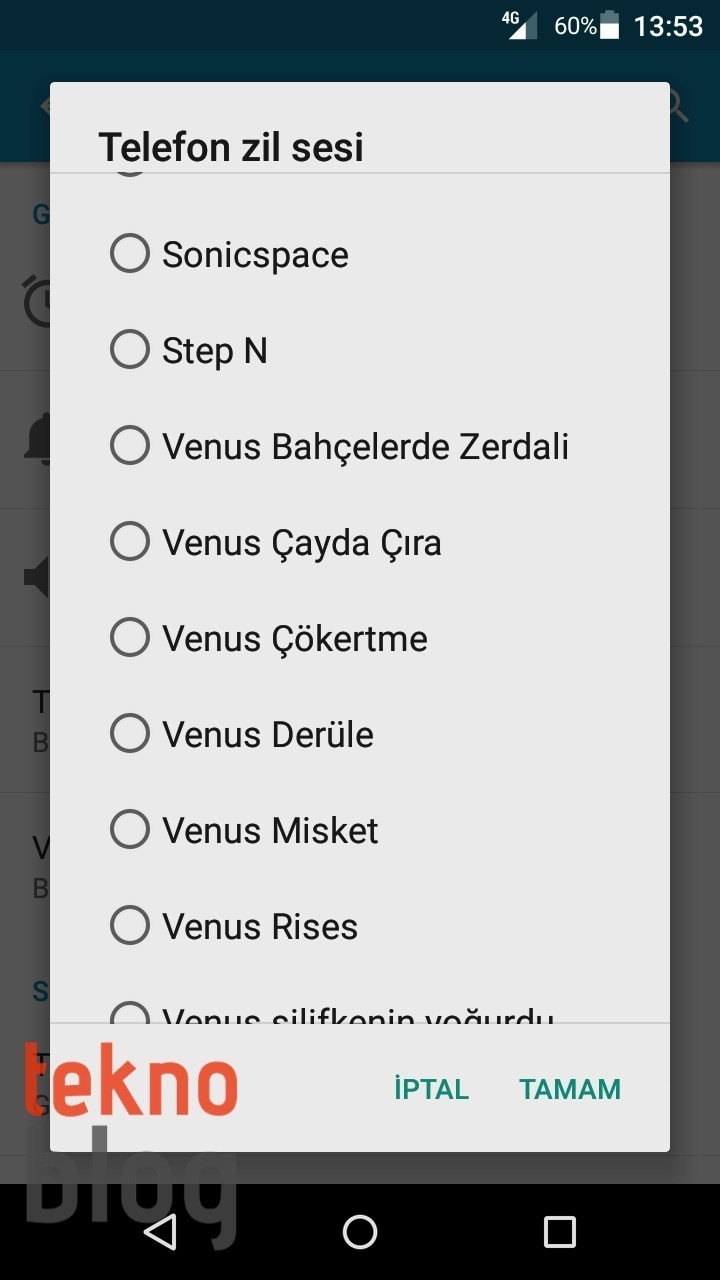
Task: Select Venus Çayda Çıra radio button
Action: [130, 542]
